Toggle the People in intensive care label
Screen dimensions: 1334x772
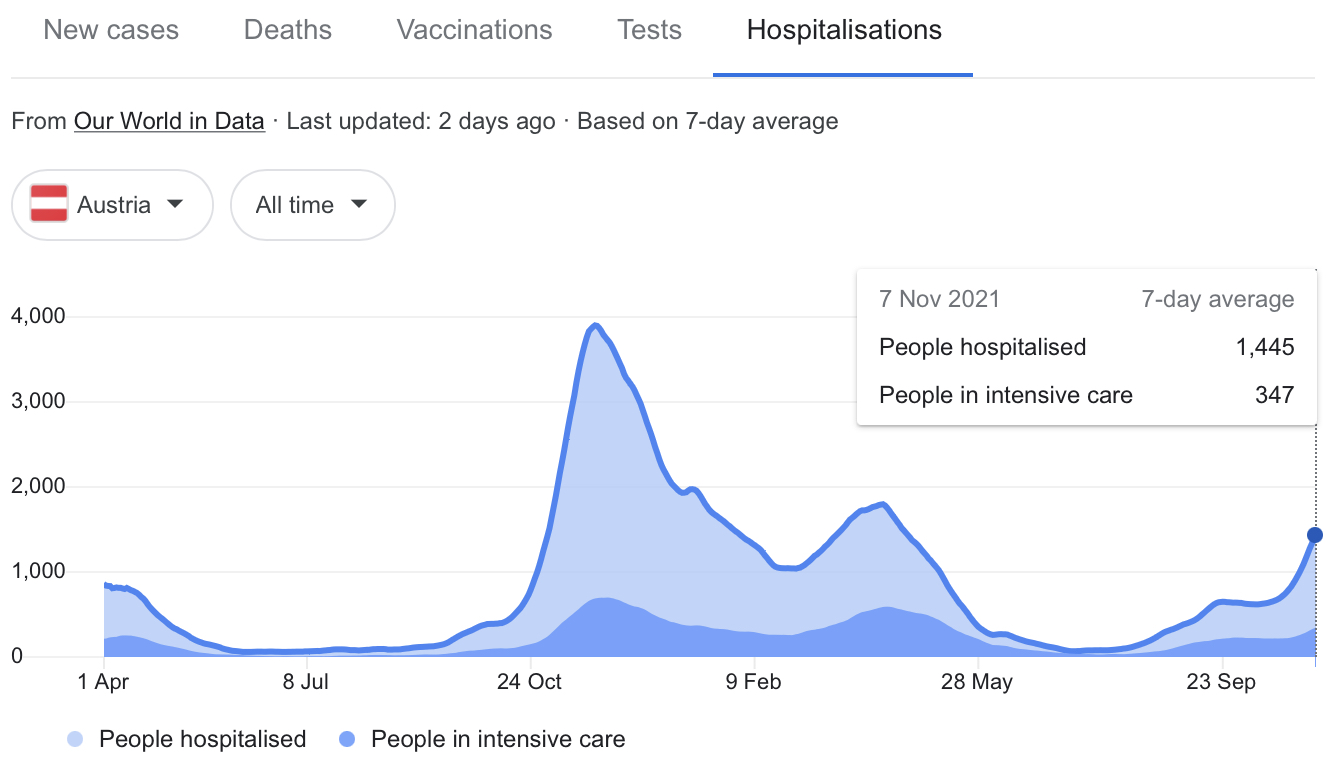[x=497, y=740]
